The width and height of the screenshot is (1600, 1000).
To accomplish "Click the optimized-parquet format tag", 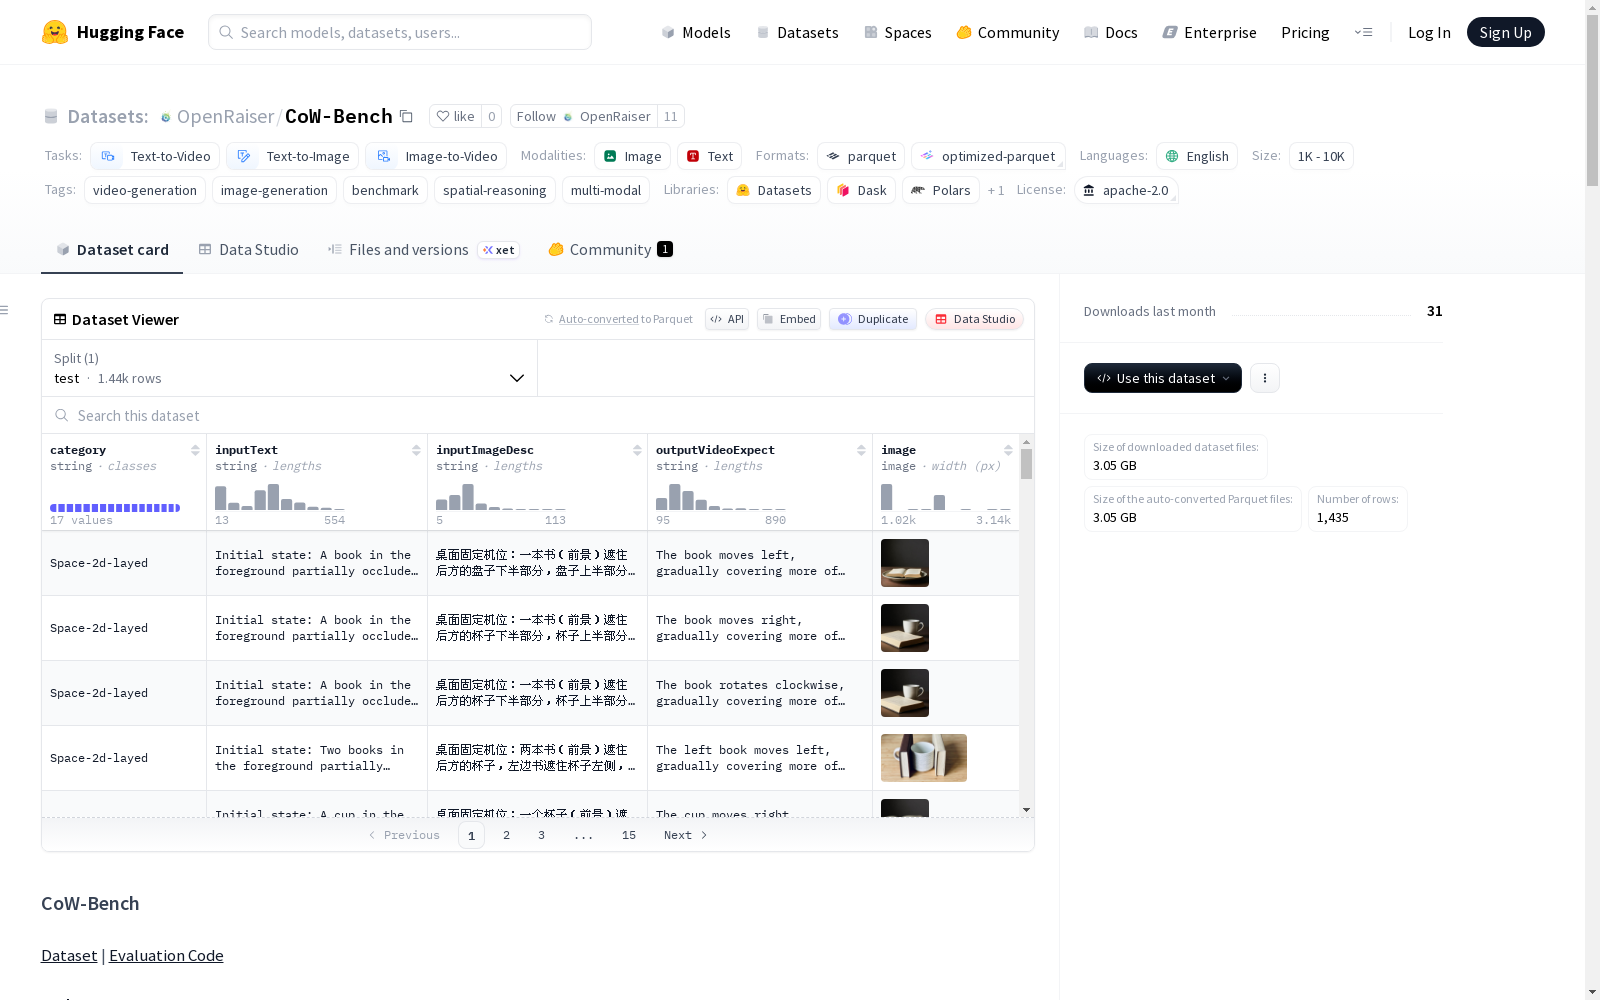I will click(x=988, y=156).
